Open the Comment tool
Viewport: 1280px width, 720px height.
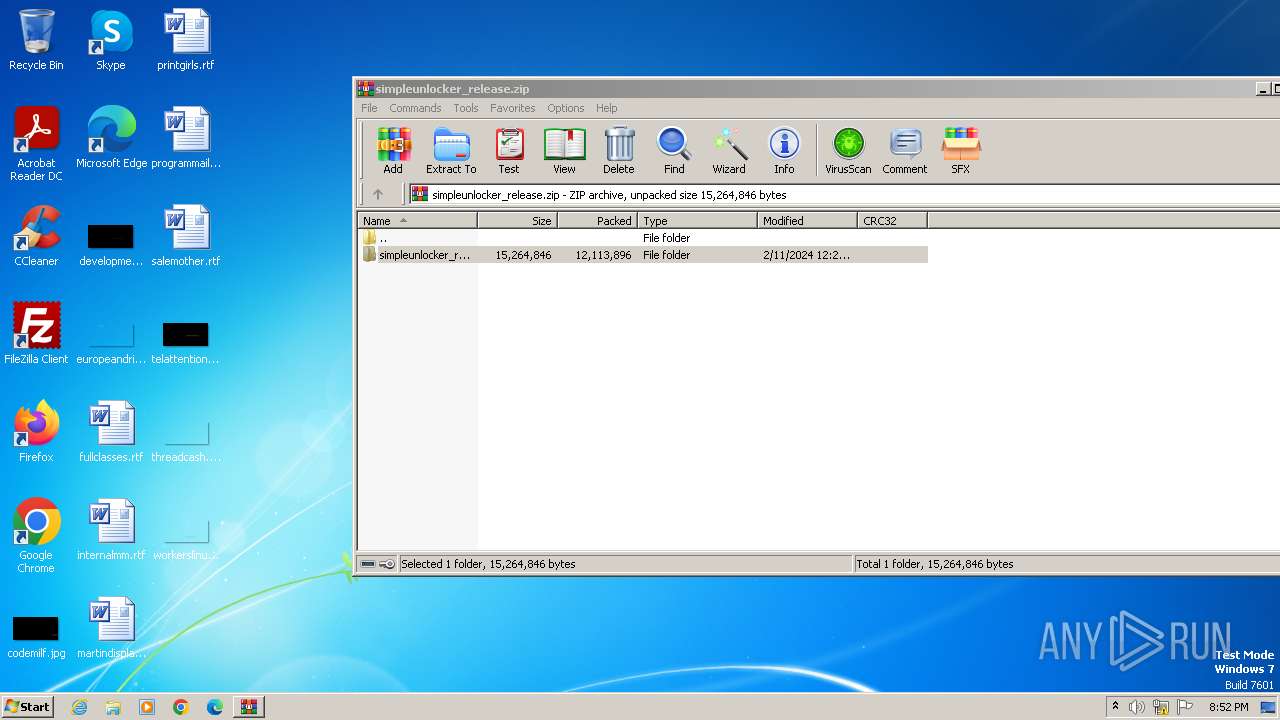[x=905, y=151]
